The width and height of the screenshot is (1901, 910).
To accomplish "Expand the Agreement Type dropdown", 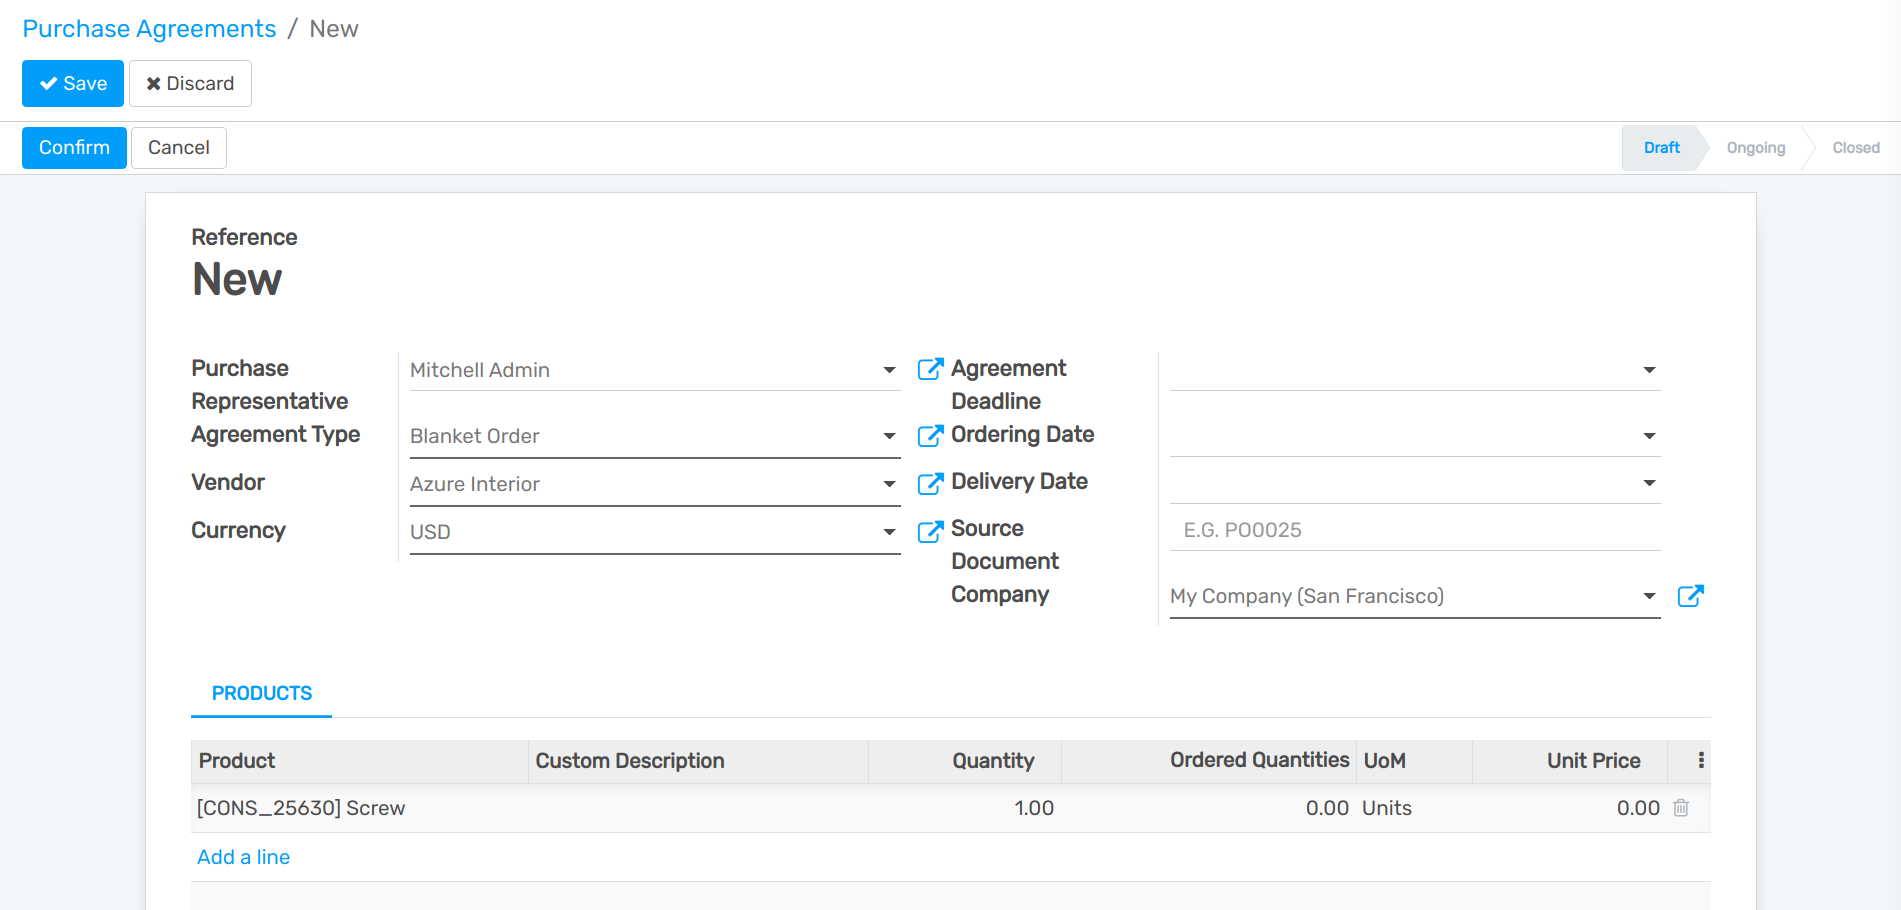I will coord(888,435).
